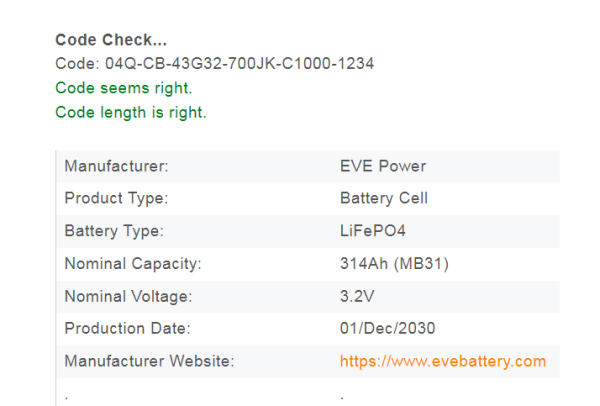Click the code value 04Q-CB-43G32-700JK-C1000-1234
Viewport: 600px width, 406px height.
pos(236,64)
